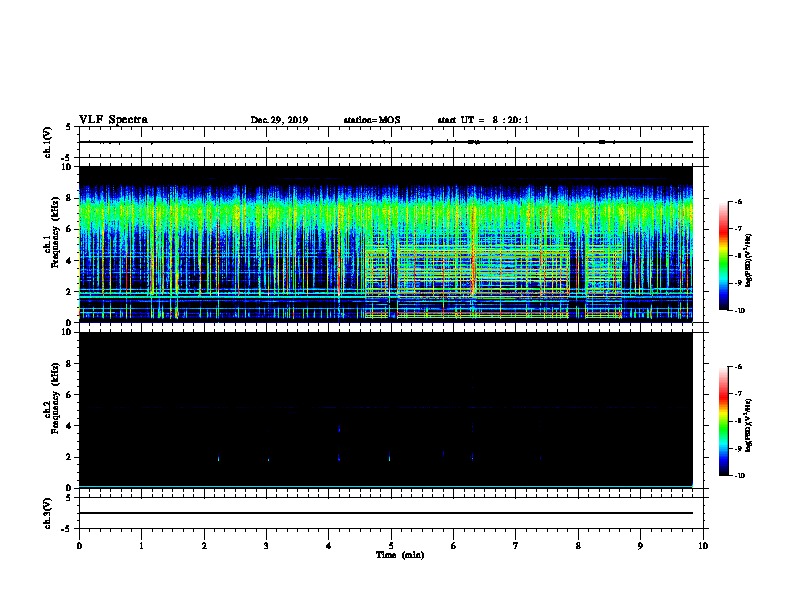Click the ch.1 color bar log(PSD) label
792x612 pixels.
click(x=749, y=261)
